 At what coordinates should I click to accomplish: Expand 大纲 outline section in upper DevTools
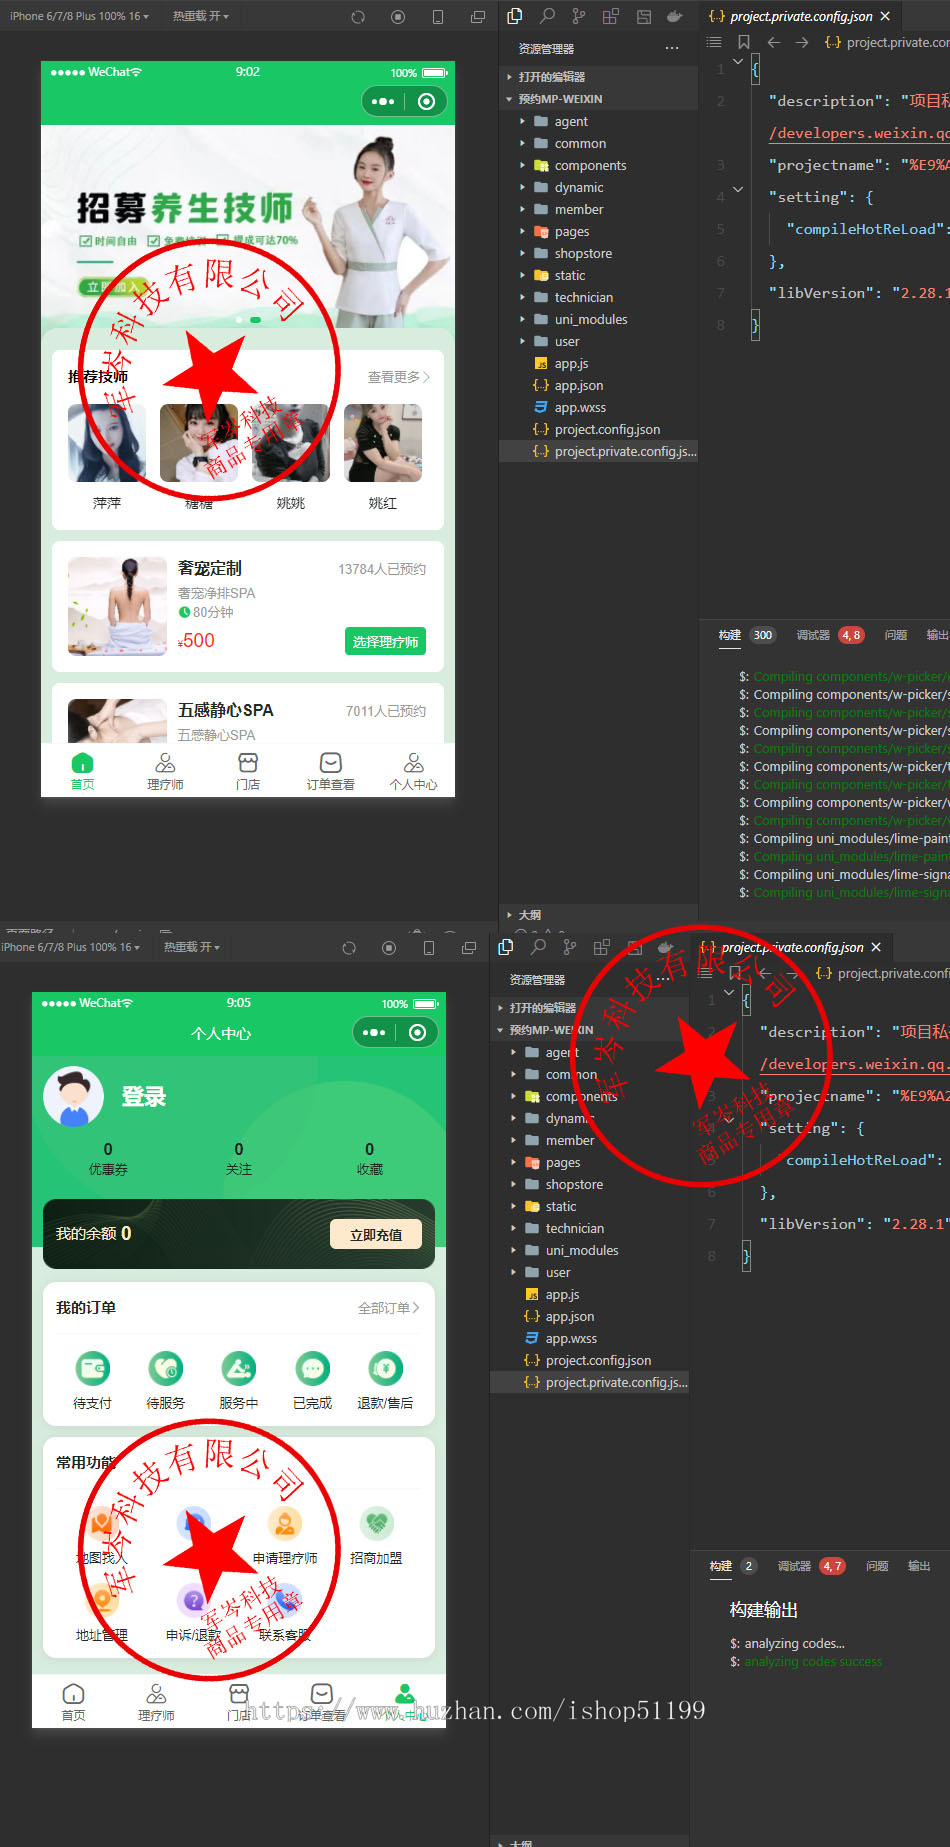point(598,914)
